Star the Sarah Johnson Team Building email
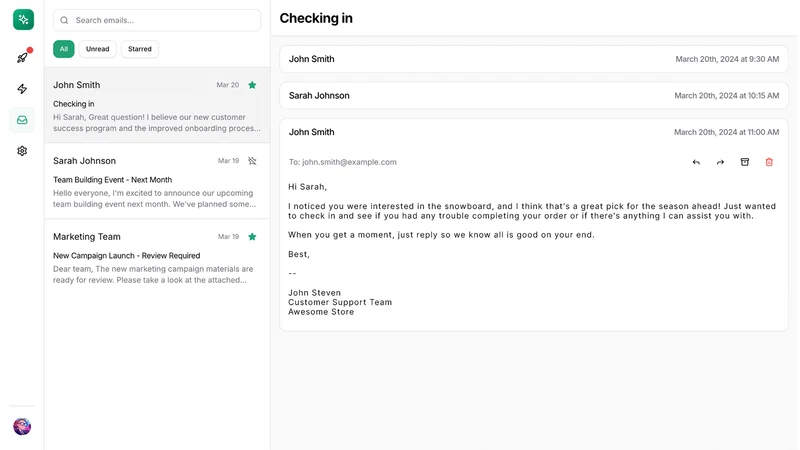 coord(252,161)
